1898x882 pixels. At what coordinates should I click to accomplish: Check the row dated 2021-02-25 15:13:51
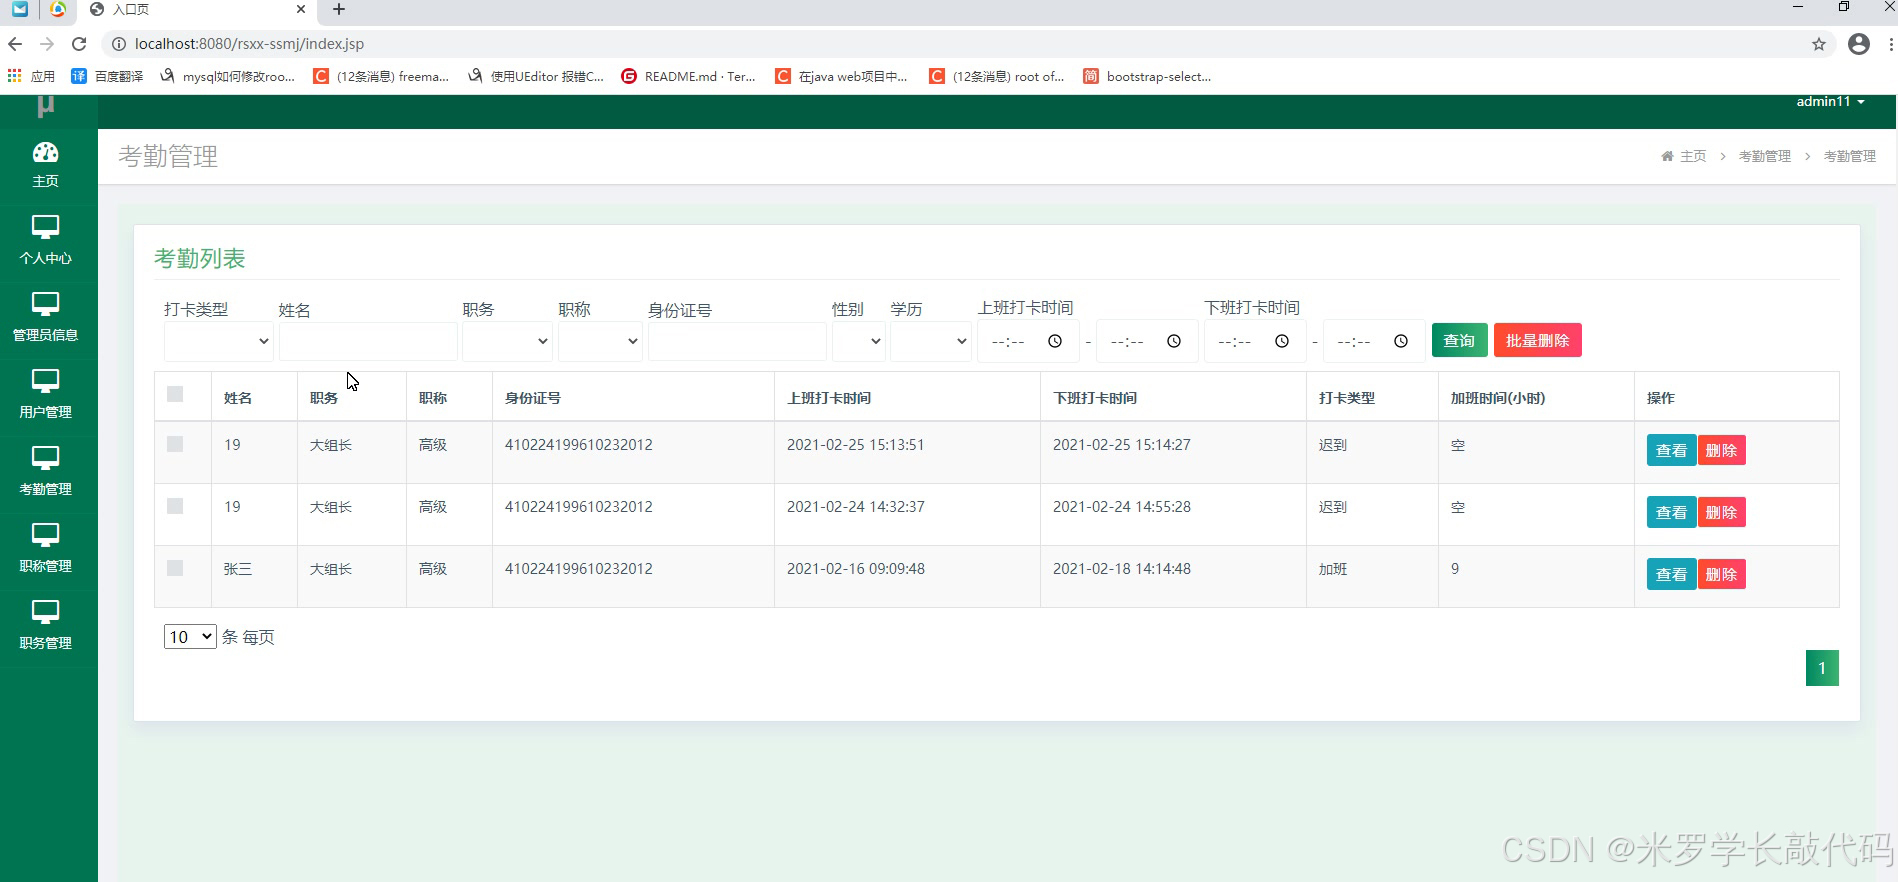[x=175, y=444]
